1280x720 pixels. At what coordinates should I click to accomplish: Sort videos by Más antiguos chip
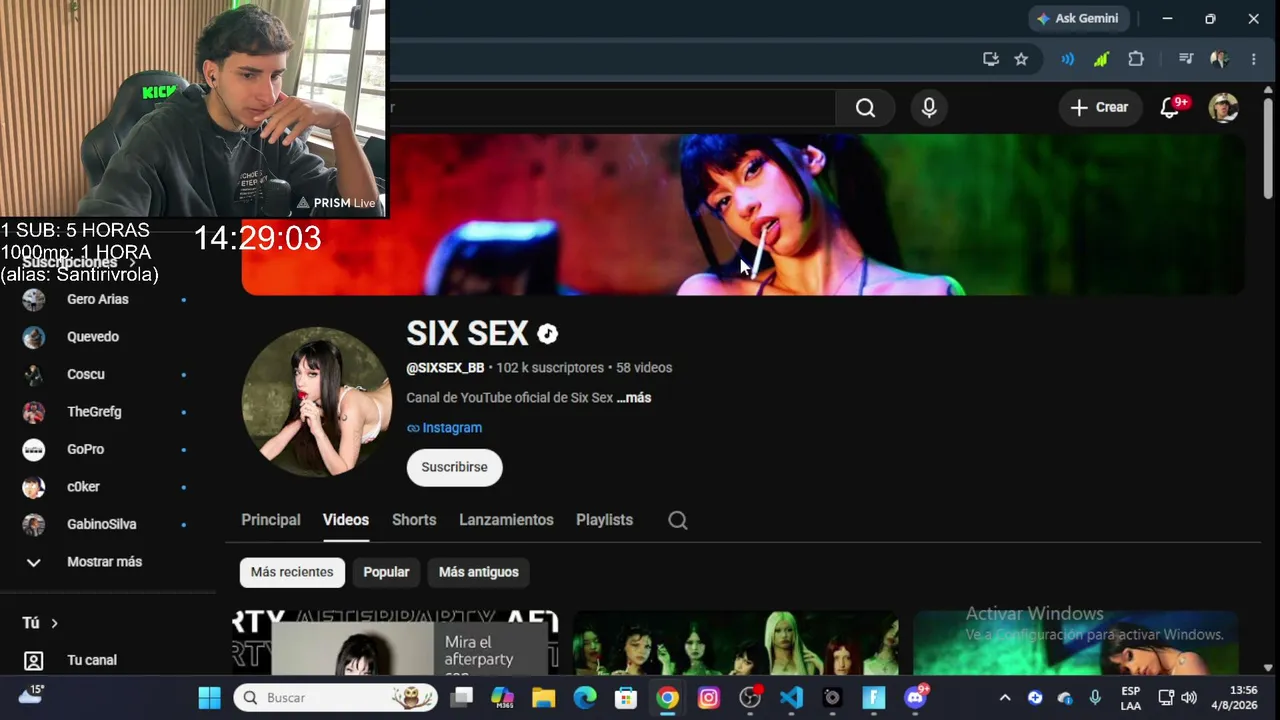[x=479, y=572]
